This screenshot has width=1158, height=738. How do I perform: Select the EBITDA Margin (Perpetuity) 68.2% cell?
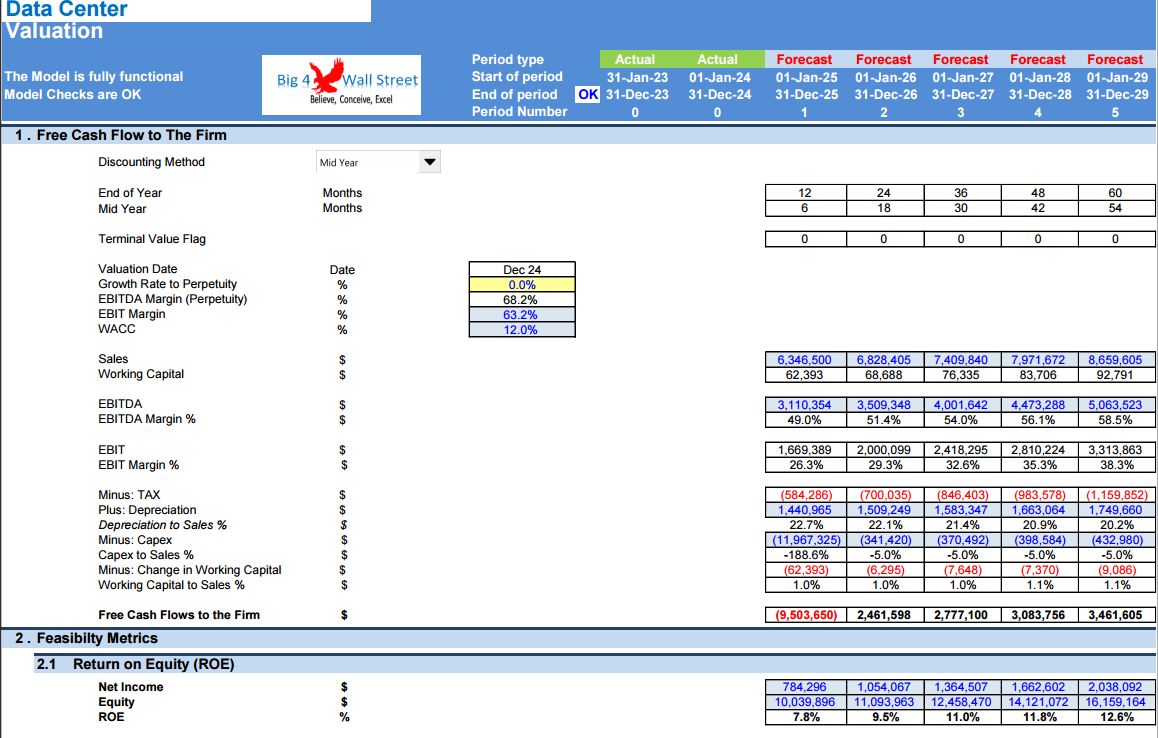click(521, 299)
